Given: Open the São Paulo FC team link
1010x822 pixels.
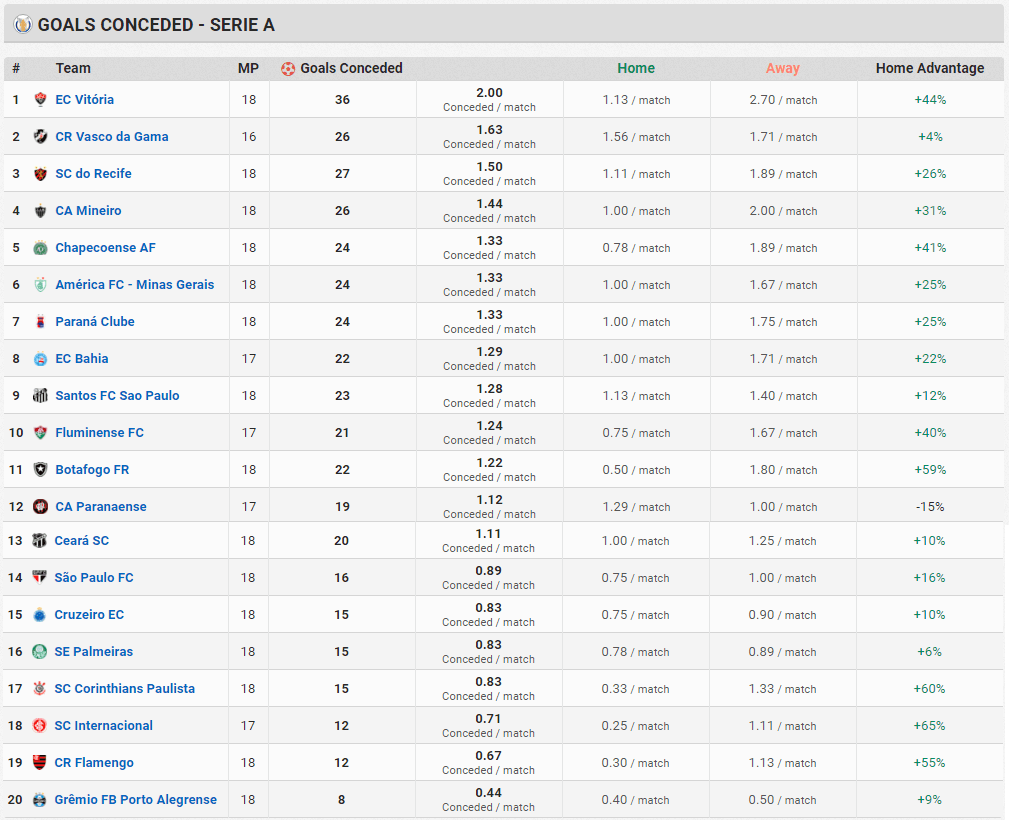Looking at the screenshot, I should [x=93, y=578].
